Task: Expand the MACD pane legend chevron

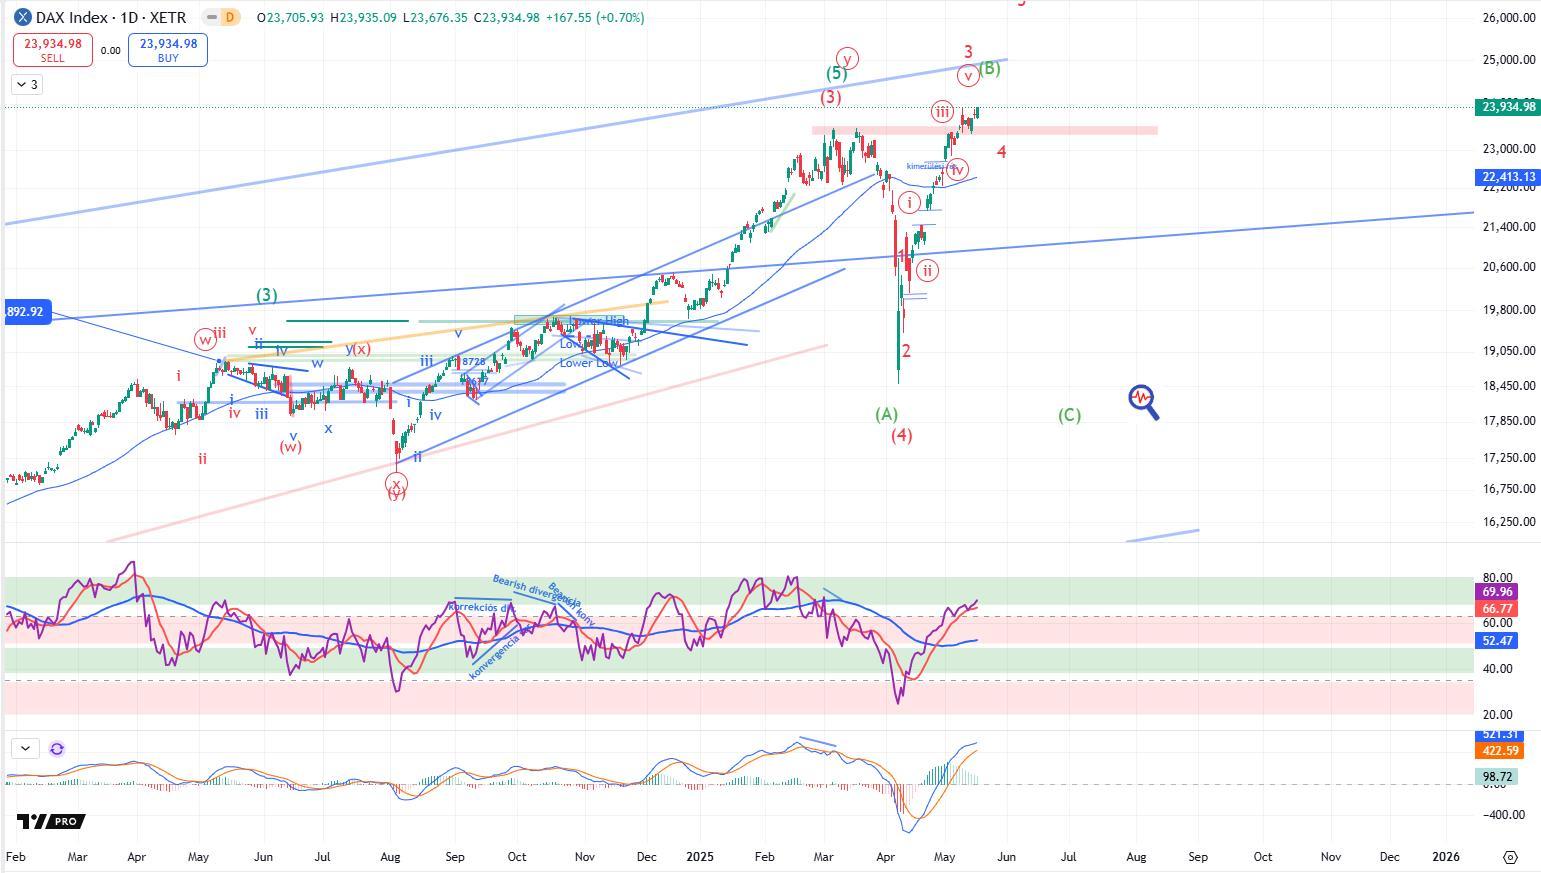Action: pos(25,748)
